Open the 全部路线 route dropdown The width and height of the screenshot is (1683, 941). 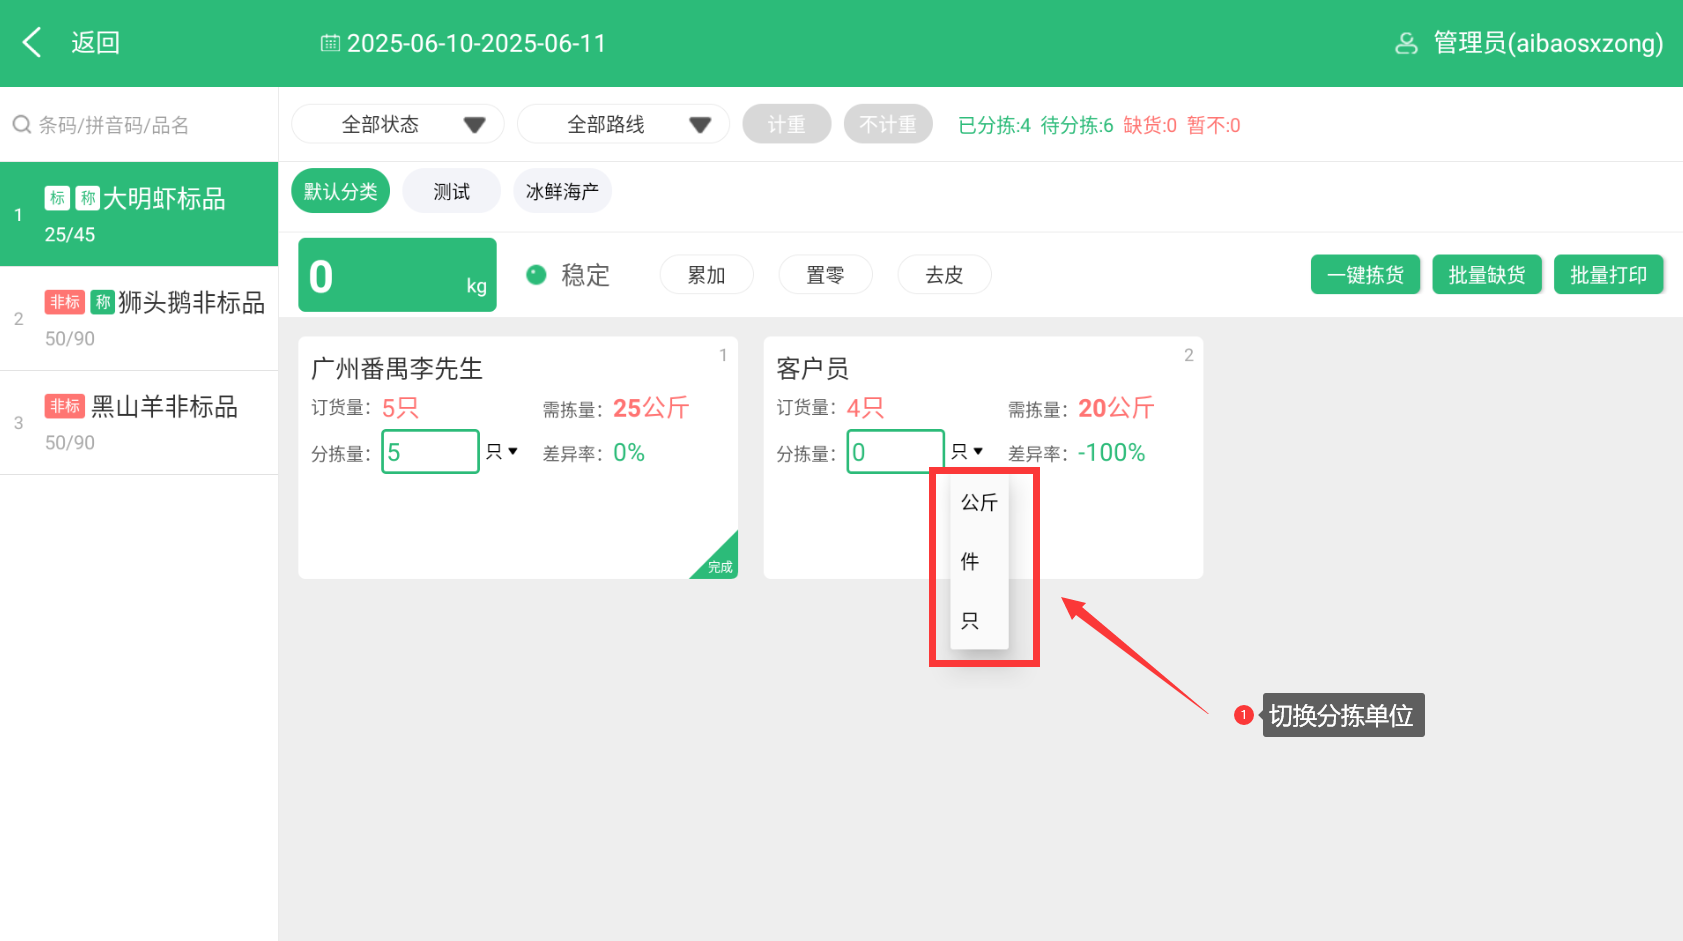[x=622, y=125]
